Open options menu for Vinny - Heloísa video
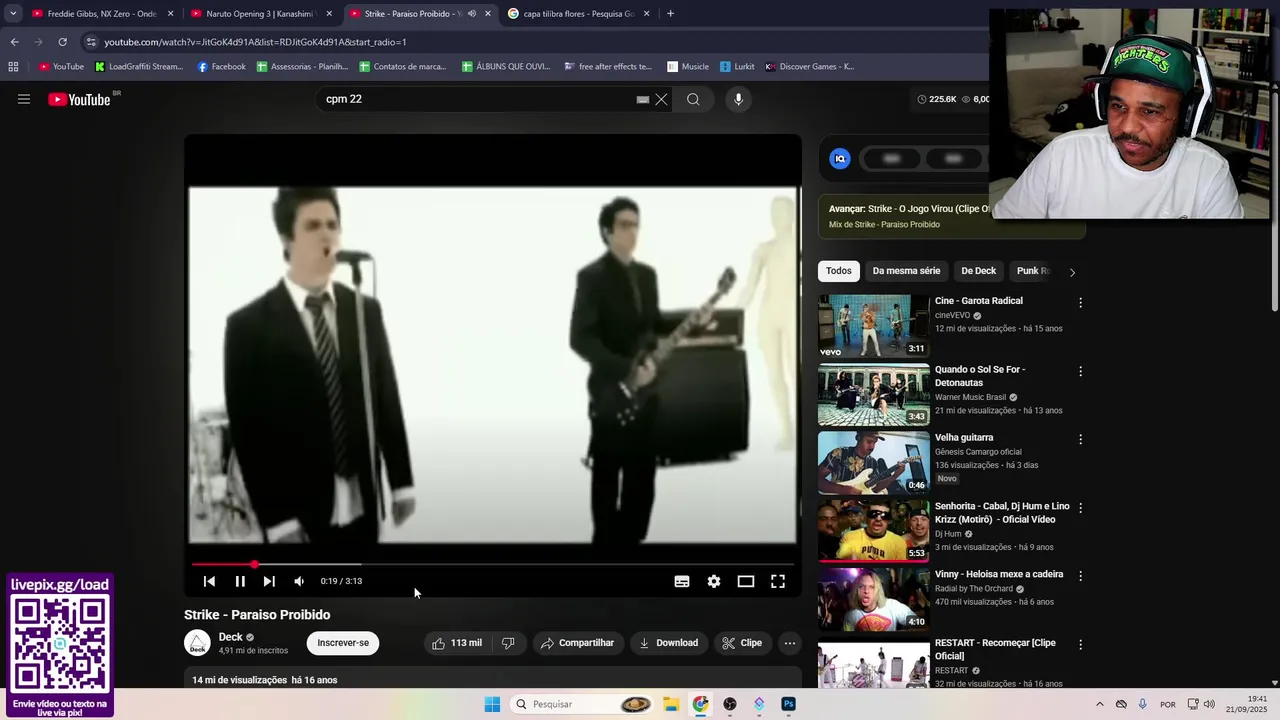The width and height of the screenshot is (1280, 720). pos(1080,576)
